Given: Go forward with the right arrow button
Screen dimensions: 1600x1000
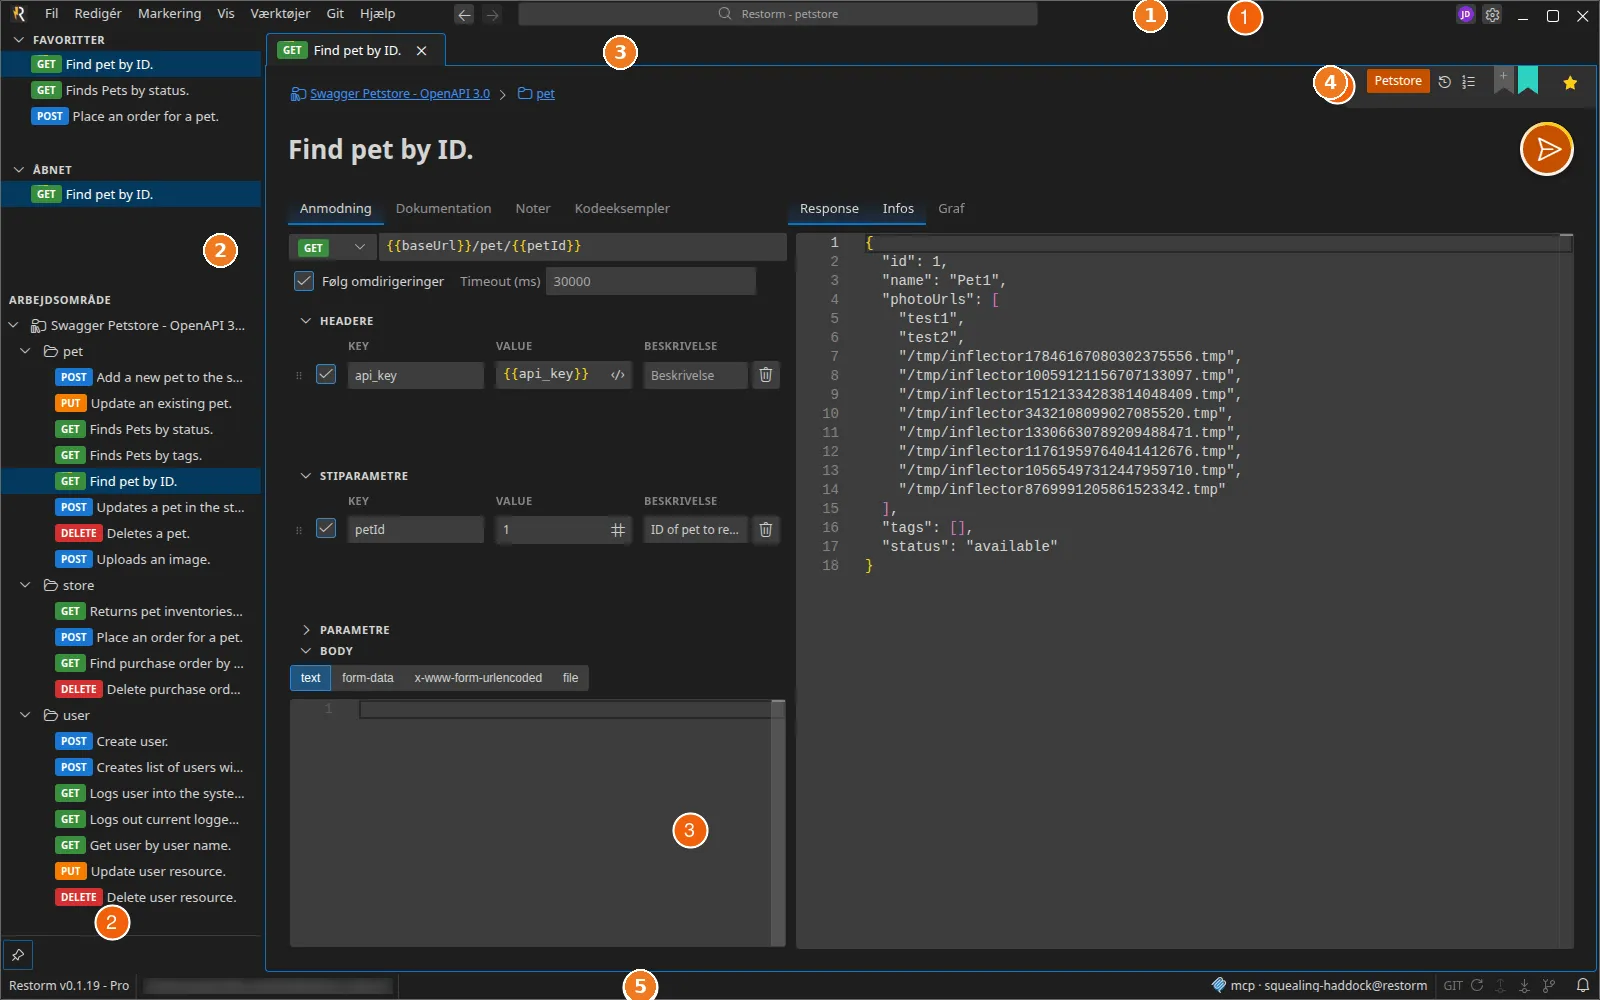Looking at the screenshot, I should pyautogui.click(x=492, y=15).
